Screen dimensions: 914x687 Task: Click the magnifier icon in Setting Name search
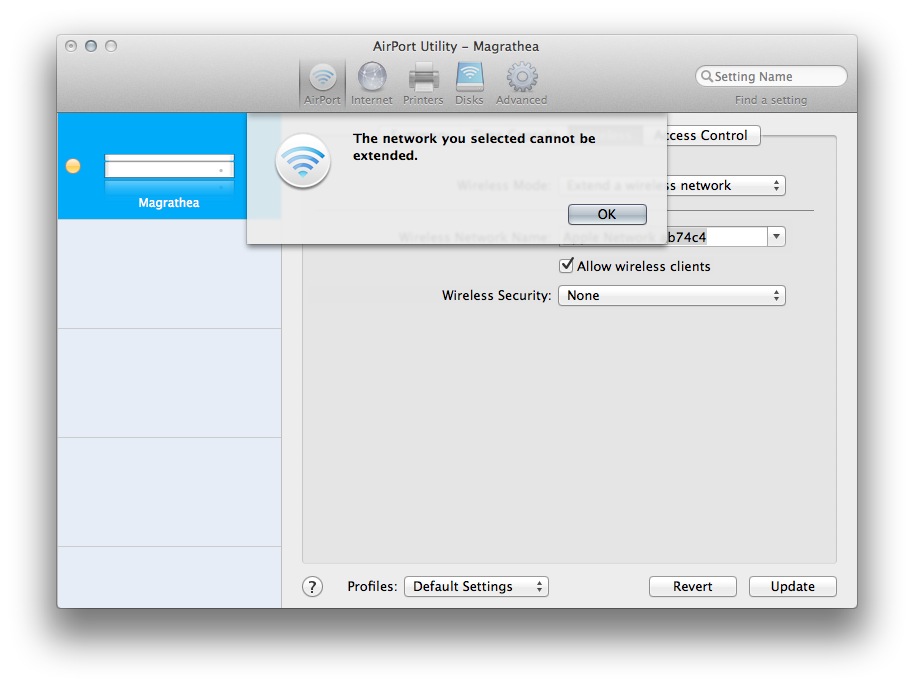coord(706,76)
